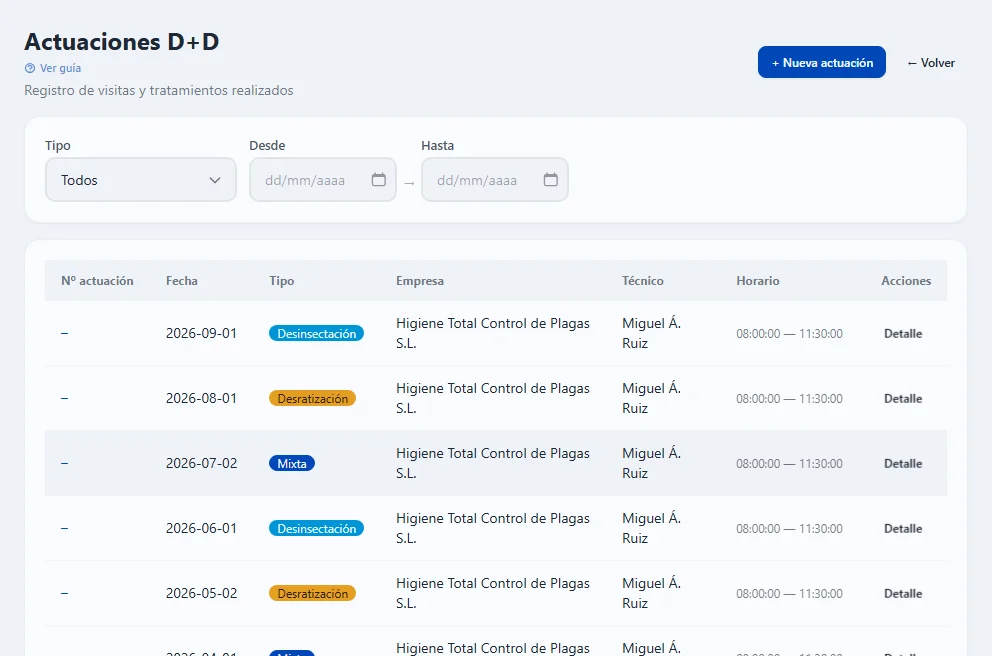Image resolution: width=992 pixels, height=656 pixels.
Task: Select the date 2026-06-01 cell
Action: coord(201,529)
